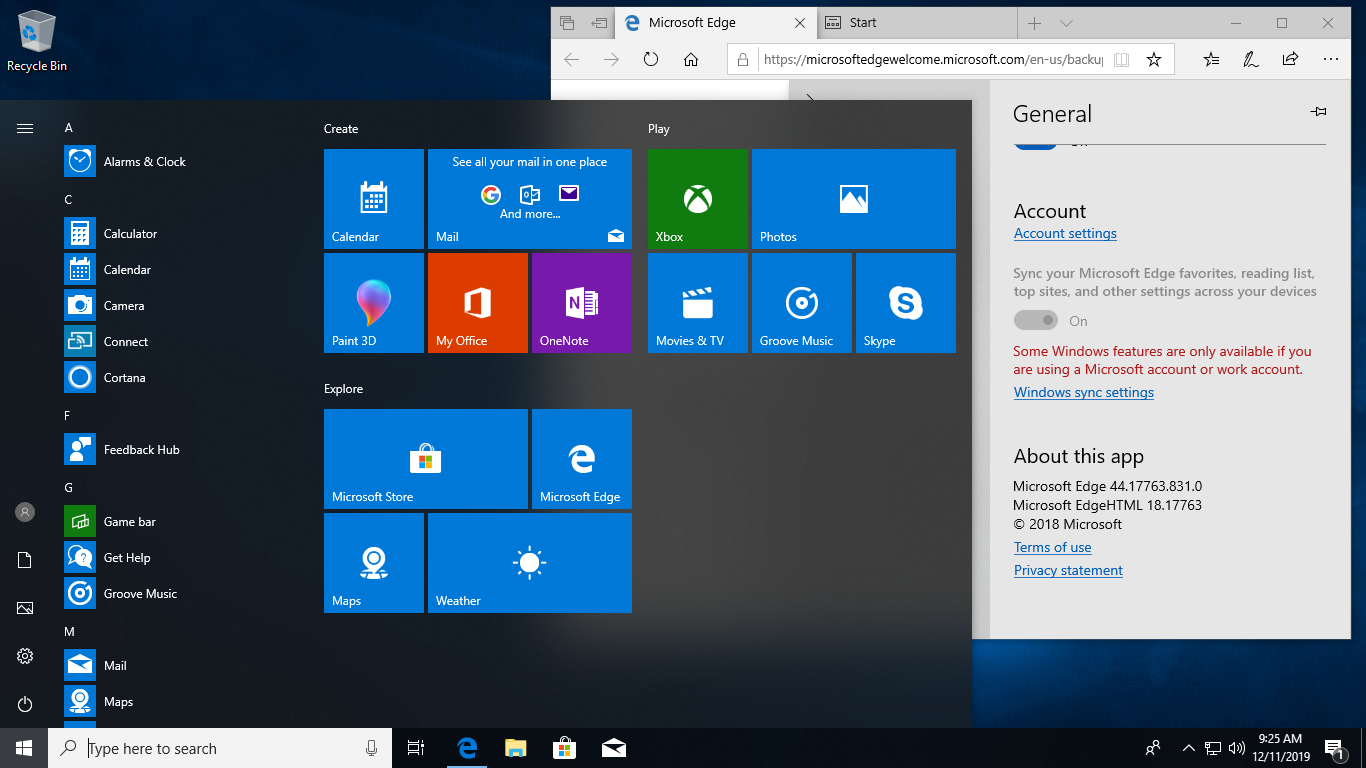
Task: Open Documents from Start sidebar
Action: pyautogui.click(x=25, y=560)
